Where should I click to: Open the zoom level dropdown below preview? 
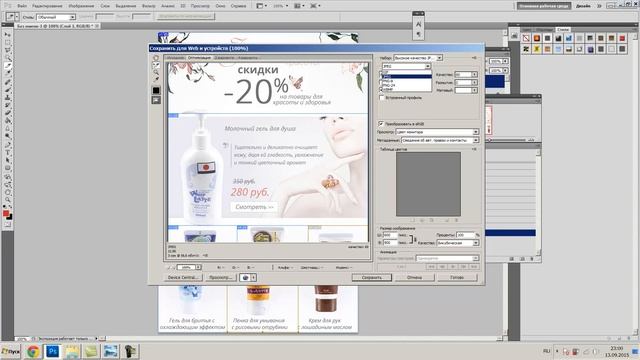198,267
